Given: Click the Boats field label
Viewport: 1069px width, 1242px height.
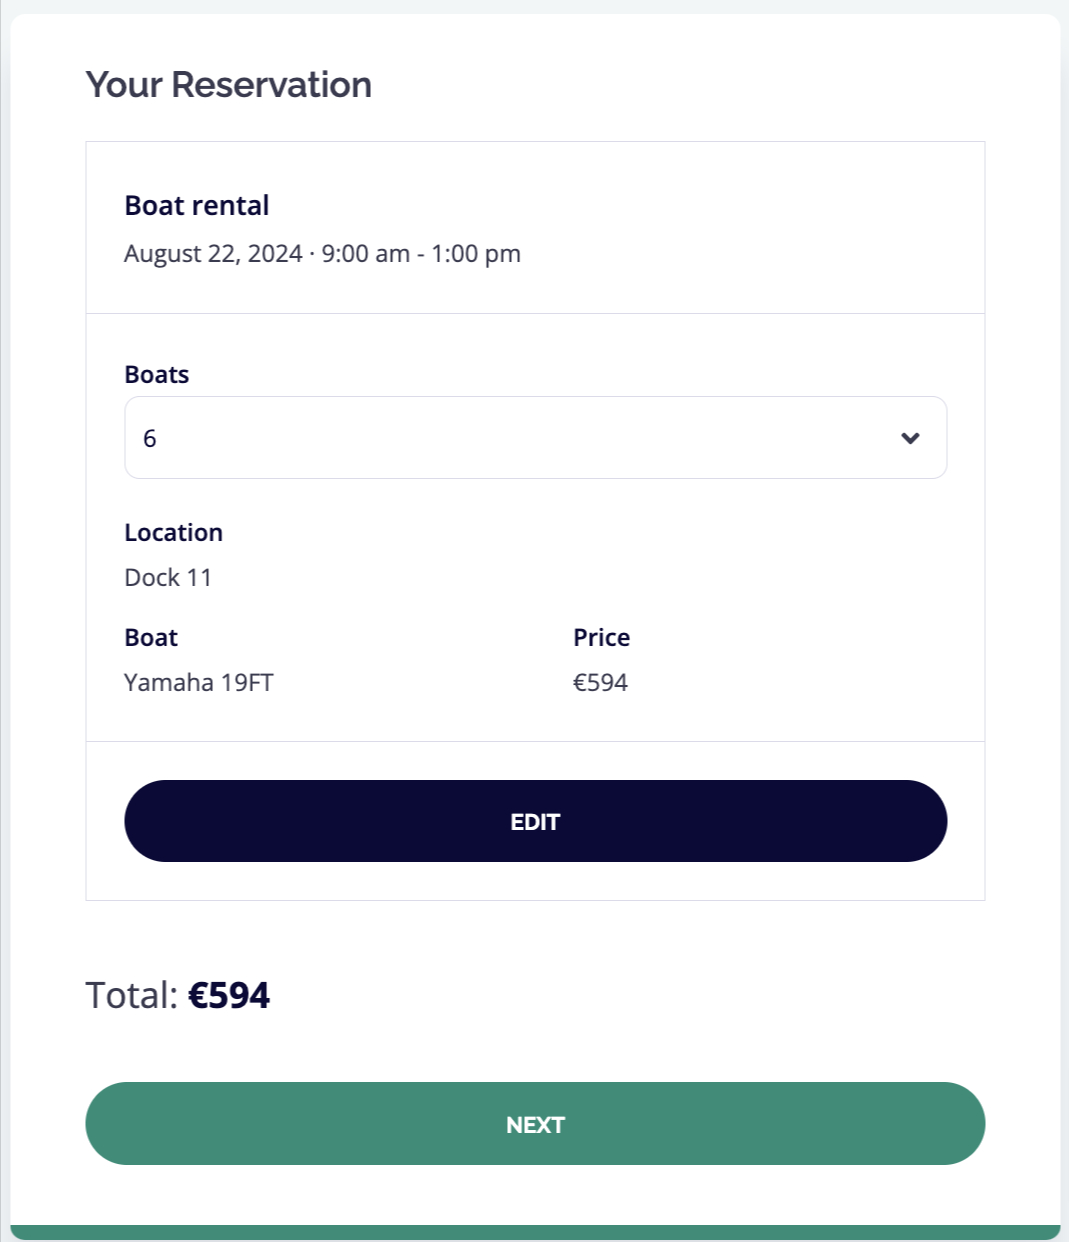Looking at the screenshot, I should click(x=157, y=374).
